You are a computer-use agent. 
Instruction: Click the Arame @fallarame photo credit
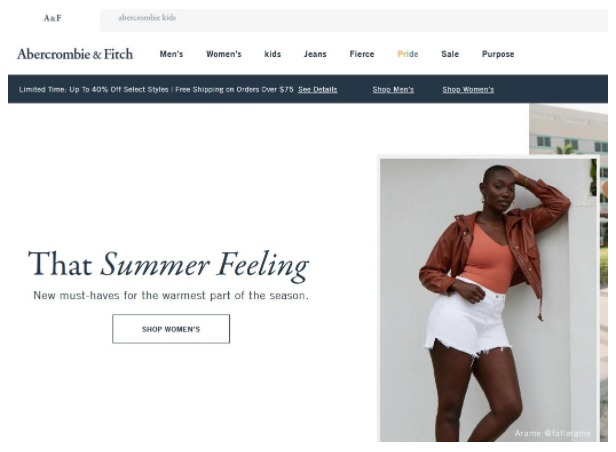point(552,433)
